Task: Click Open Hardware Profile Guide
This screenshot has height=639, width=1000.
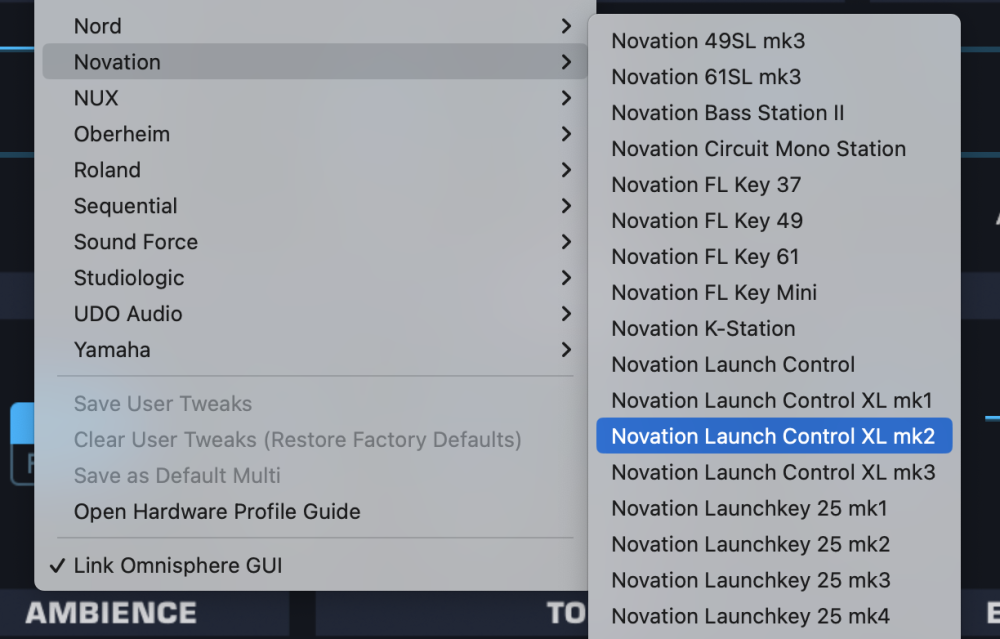Action: coord(217,512)
